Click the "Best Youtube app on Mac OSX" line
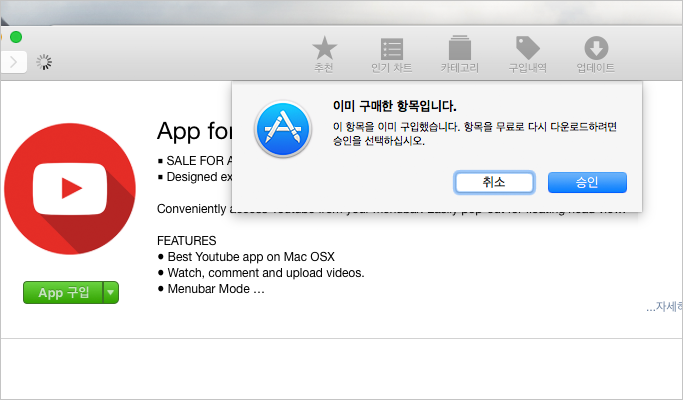 coord(251,257)
